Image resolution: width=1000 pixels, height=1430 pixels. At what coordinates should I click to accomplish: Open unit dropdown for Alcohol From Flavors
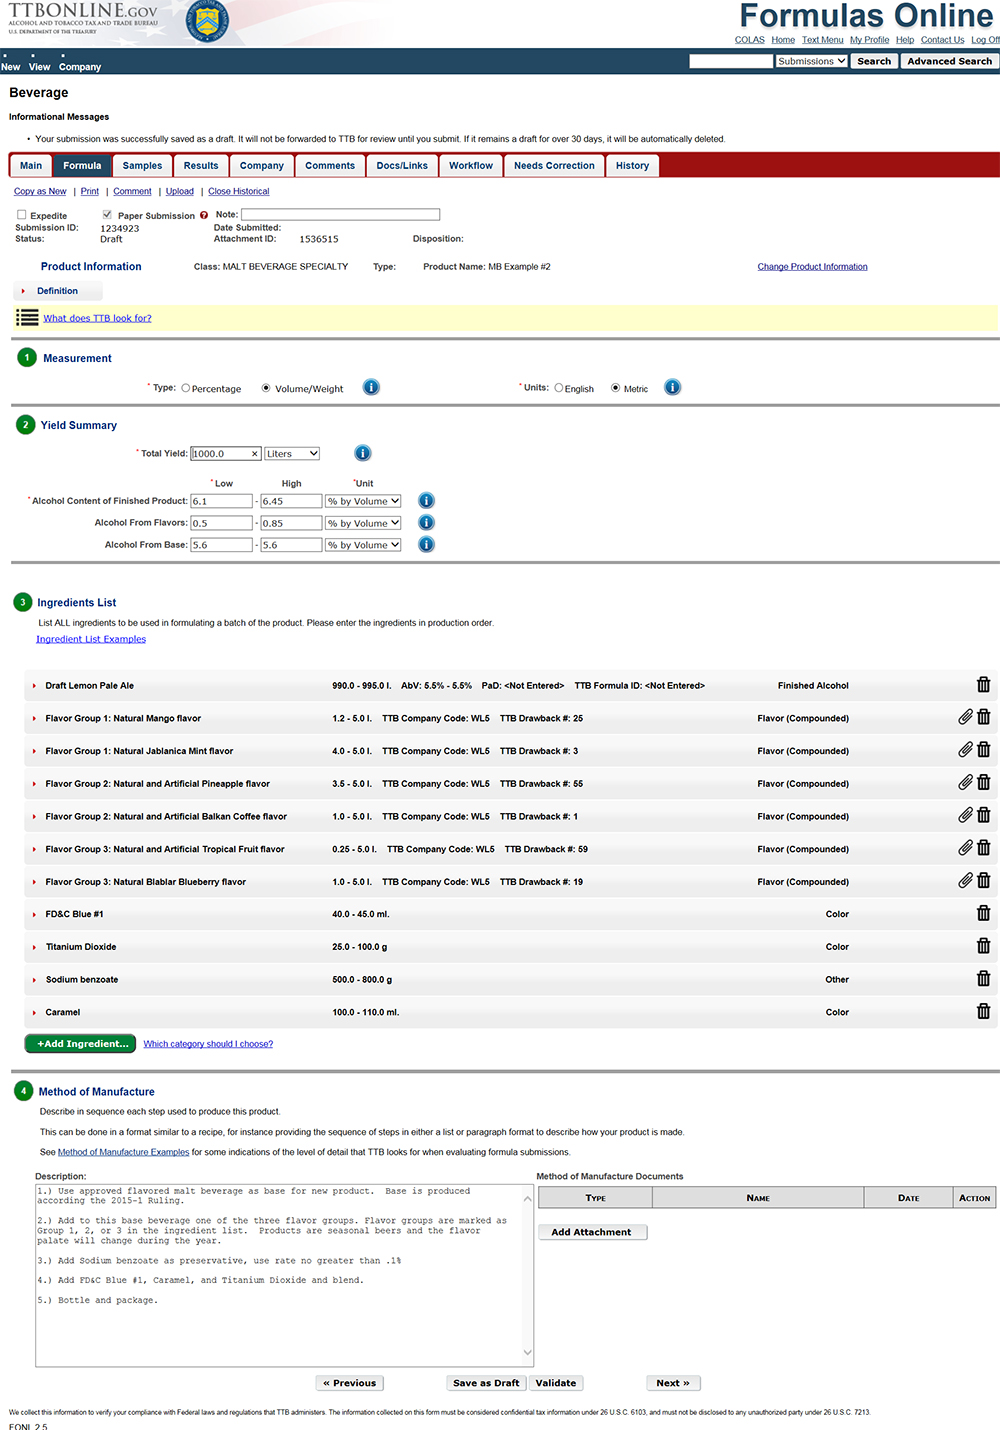coord(363,523)
